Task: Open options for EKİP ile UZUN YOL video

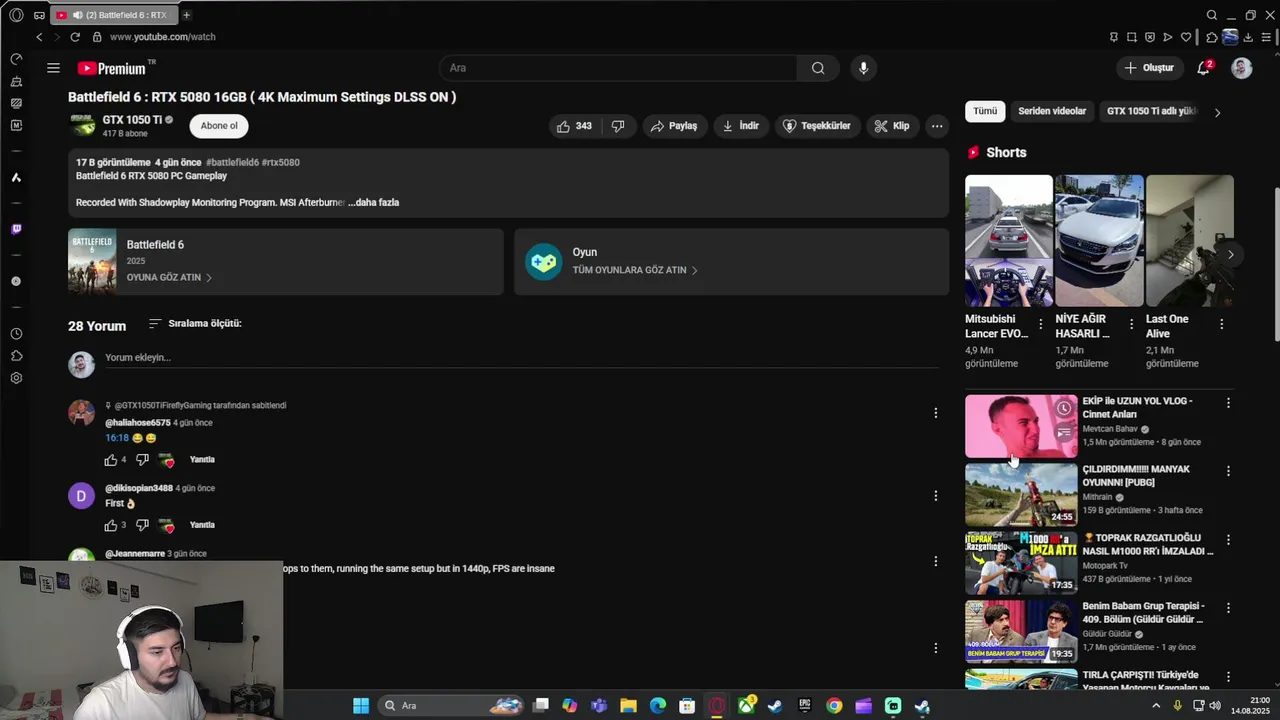Action: (x=1228, y=403)
